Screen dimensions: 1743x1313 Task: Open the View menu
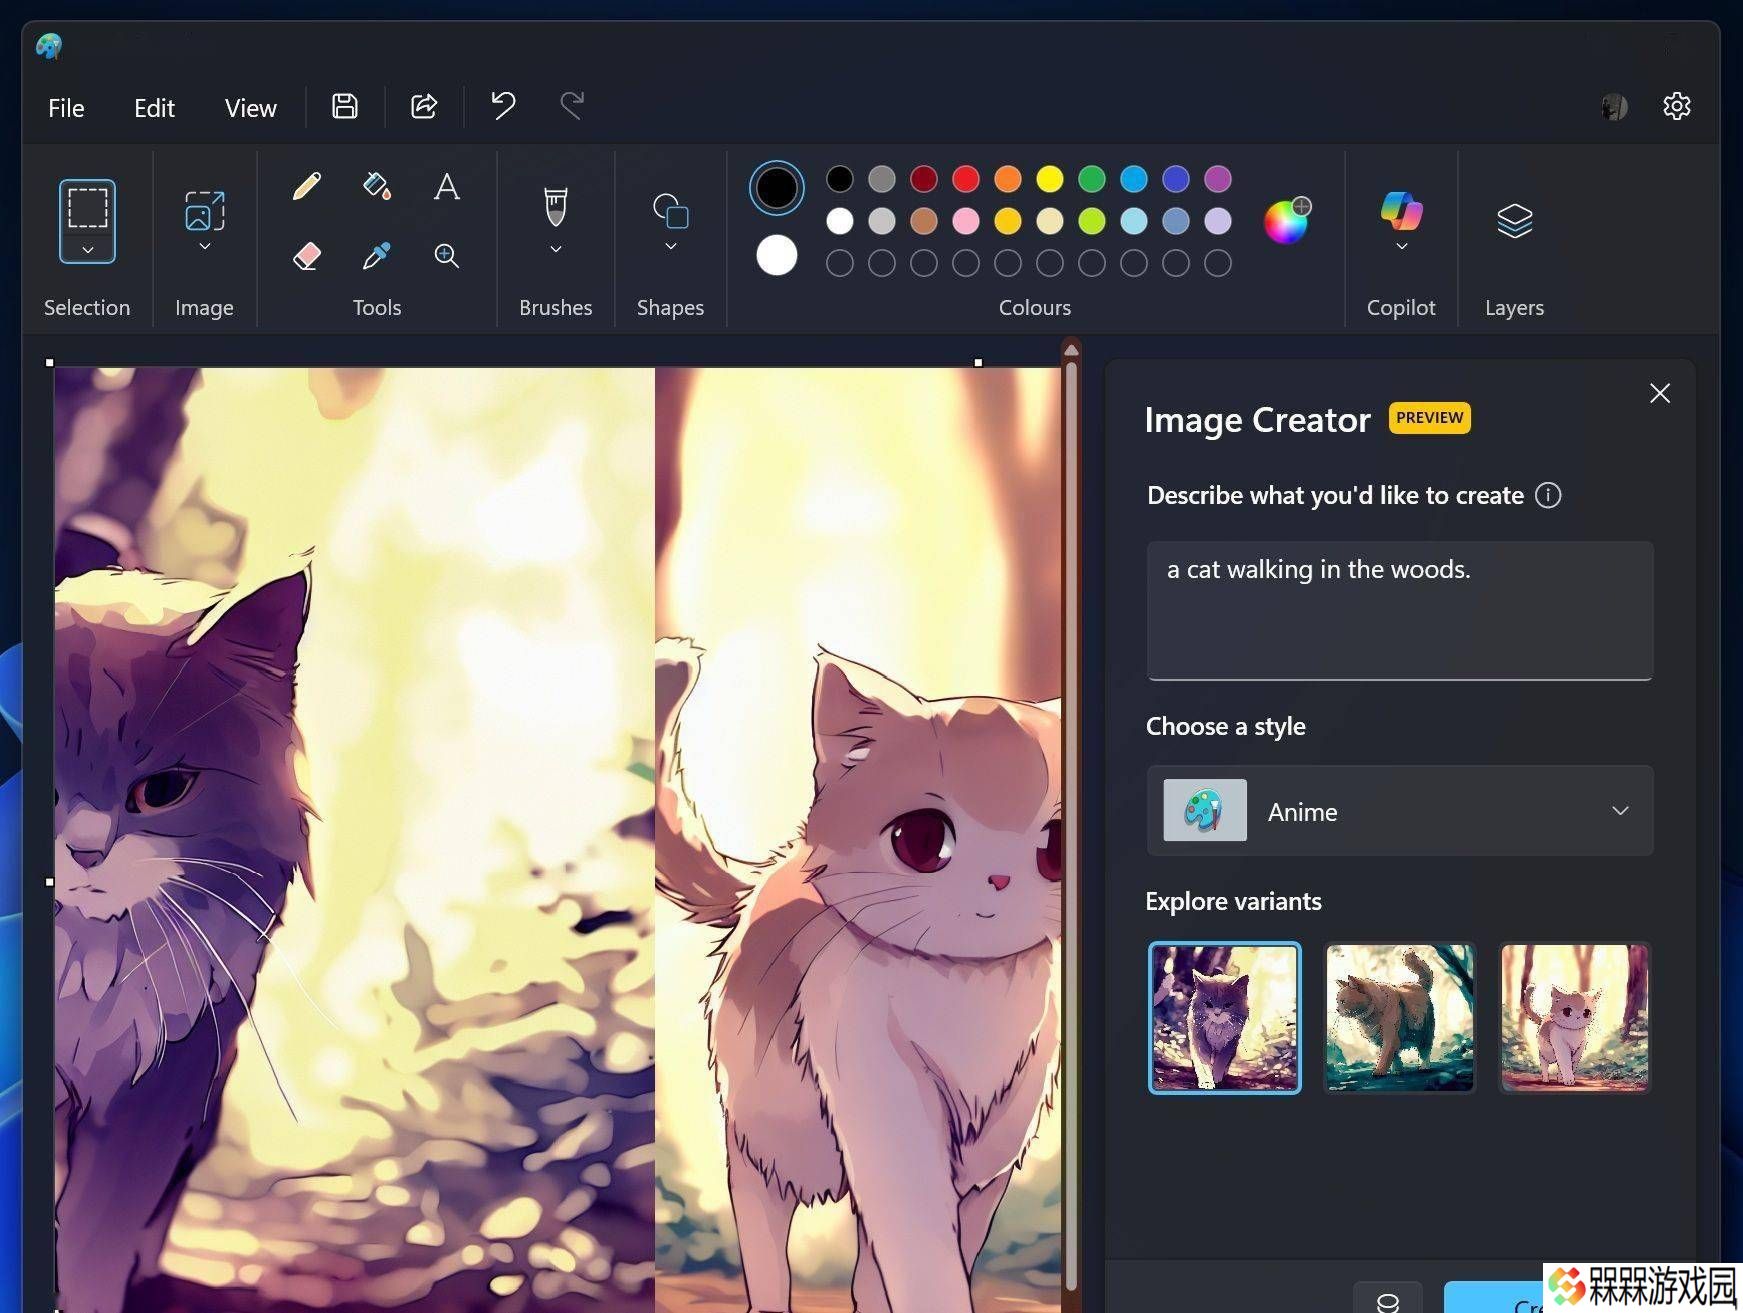tap(250, 108)
